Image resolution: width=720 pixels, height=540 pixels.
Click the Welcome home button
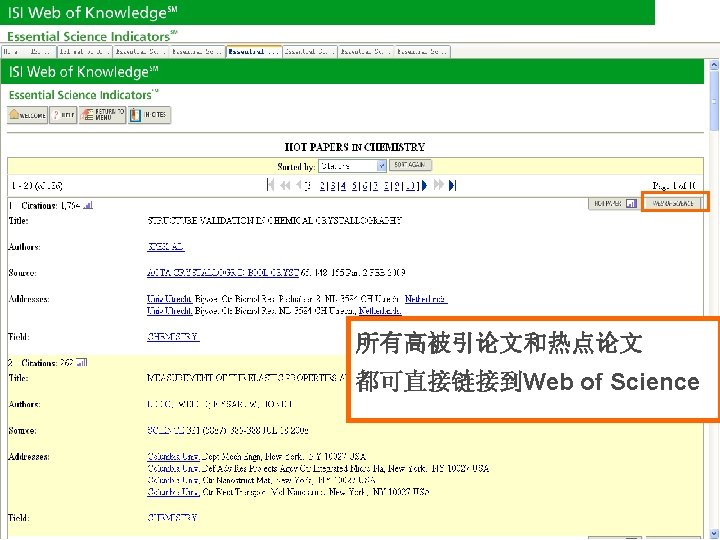point(28,115)
